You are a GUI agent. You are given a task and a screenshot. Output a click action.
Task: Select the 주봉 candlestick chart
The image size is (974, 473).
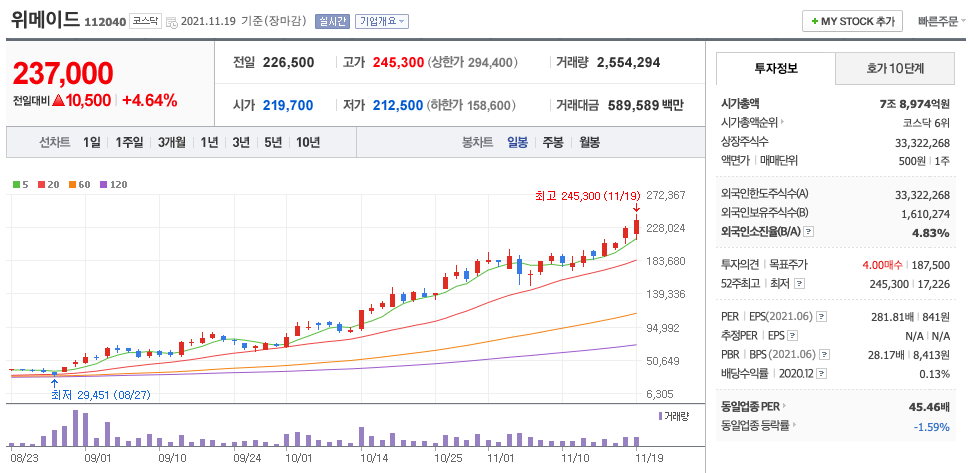(553, 142)
